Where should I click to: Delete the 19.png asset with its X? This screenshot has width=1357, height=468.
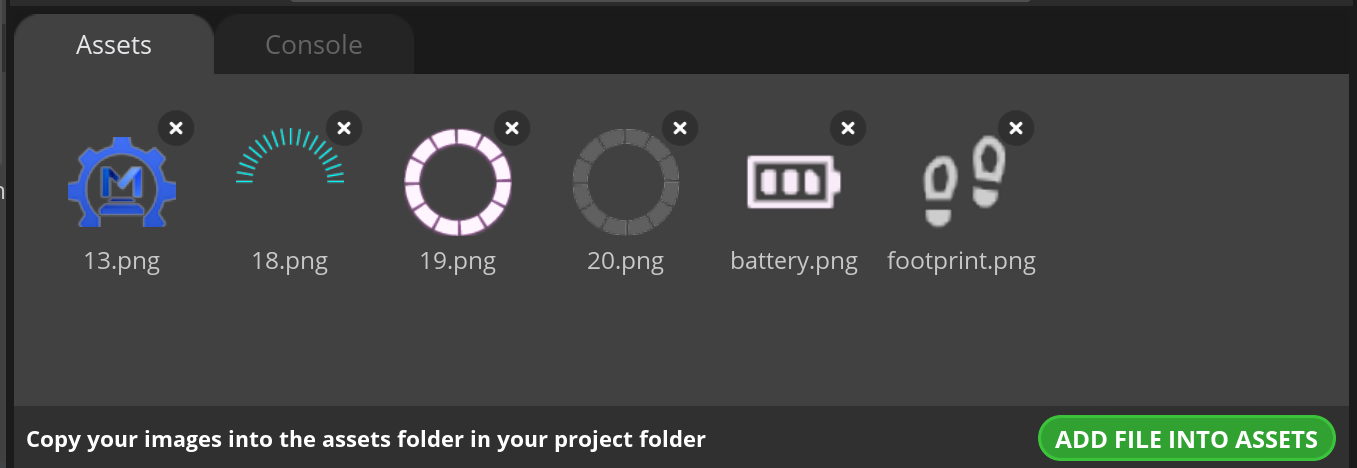(x=512, y=128)
